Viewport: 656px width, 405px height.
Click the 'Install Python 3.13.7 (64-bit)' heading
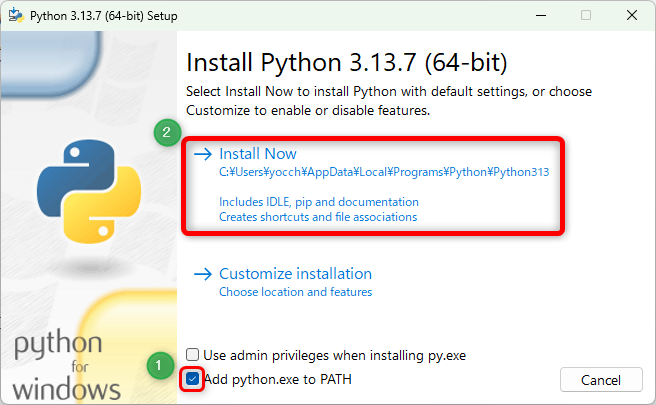point(346,62)
